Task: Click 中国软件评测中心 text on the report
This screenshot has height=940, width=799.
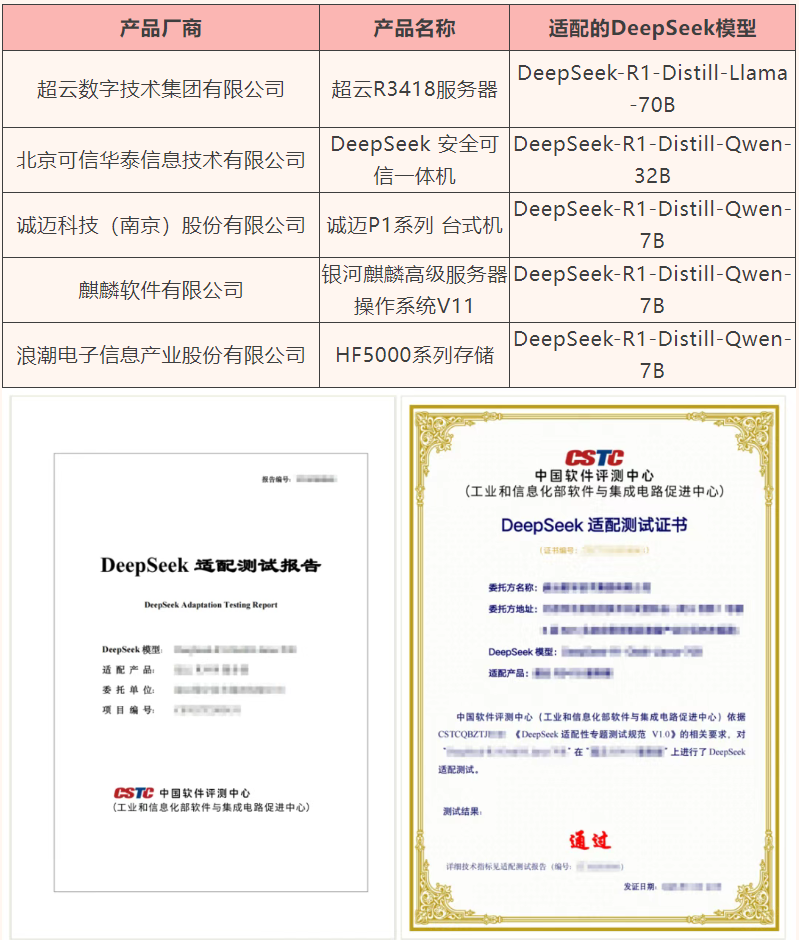Action: [x=204, y=793]
